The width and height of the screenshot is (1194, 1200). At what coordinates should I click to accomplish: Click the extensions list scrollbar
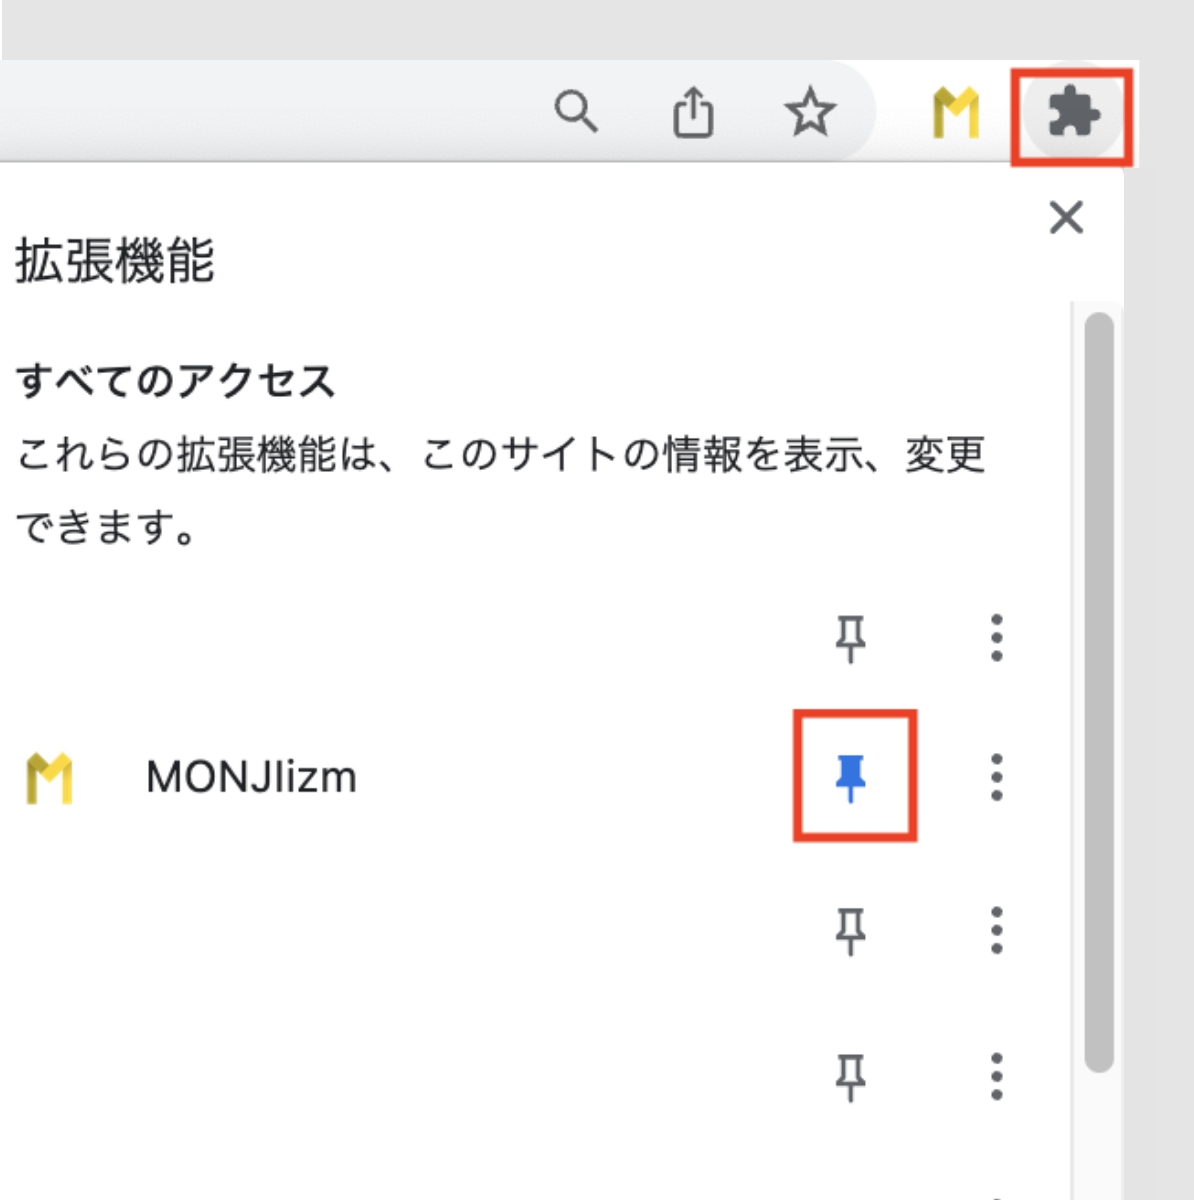tap(1099, 692)
